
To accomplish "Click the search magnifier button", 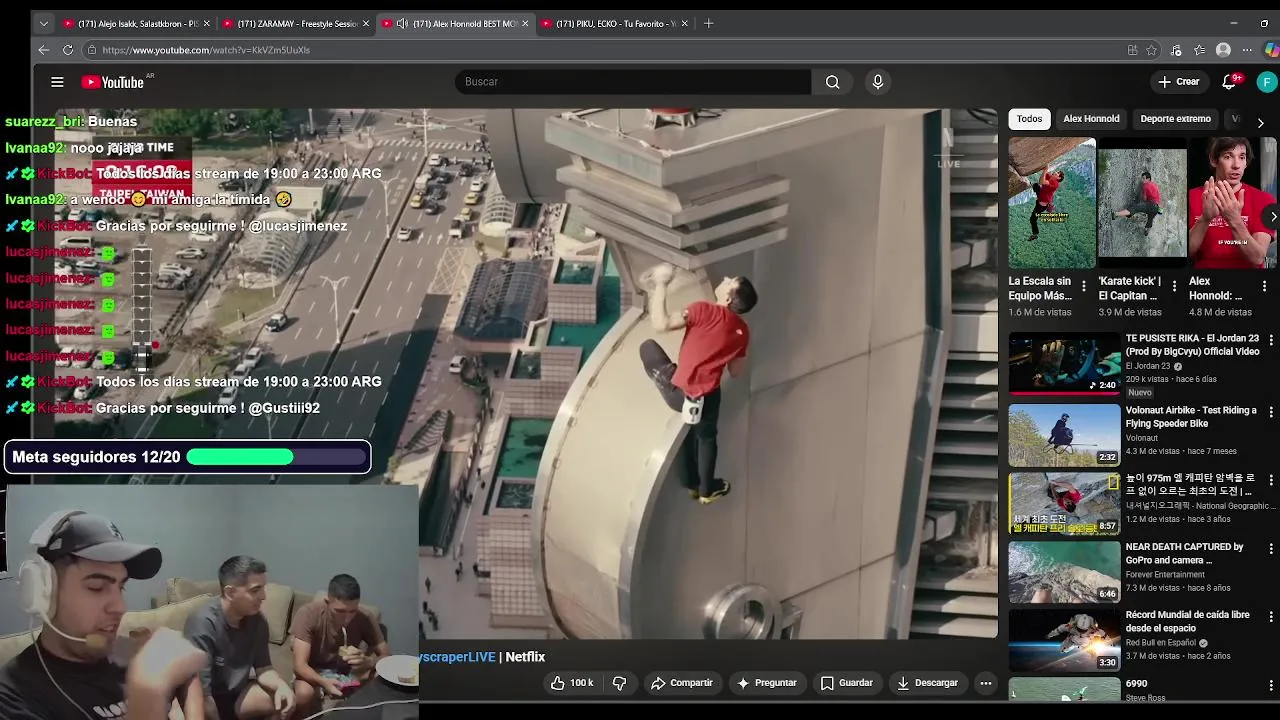I will coord(832,82).
